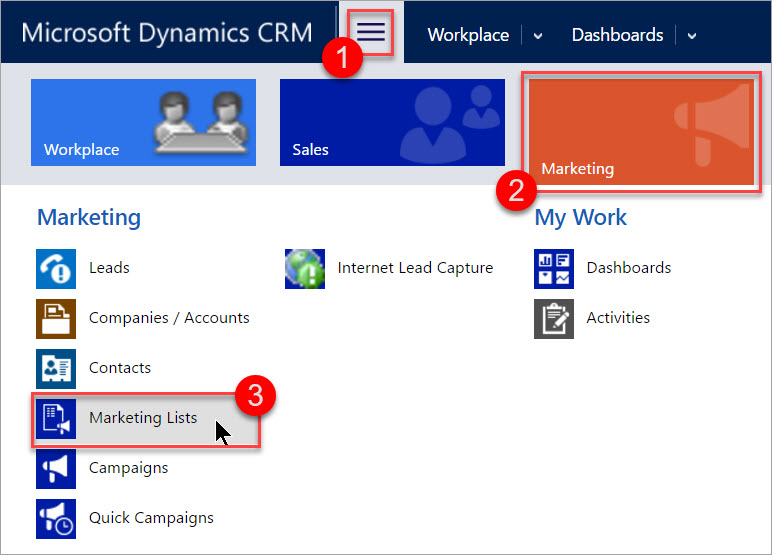Click the Internet Lead Capture globe icon

point(304,268)
